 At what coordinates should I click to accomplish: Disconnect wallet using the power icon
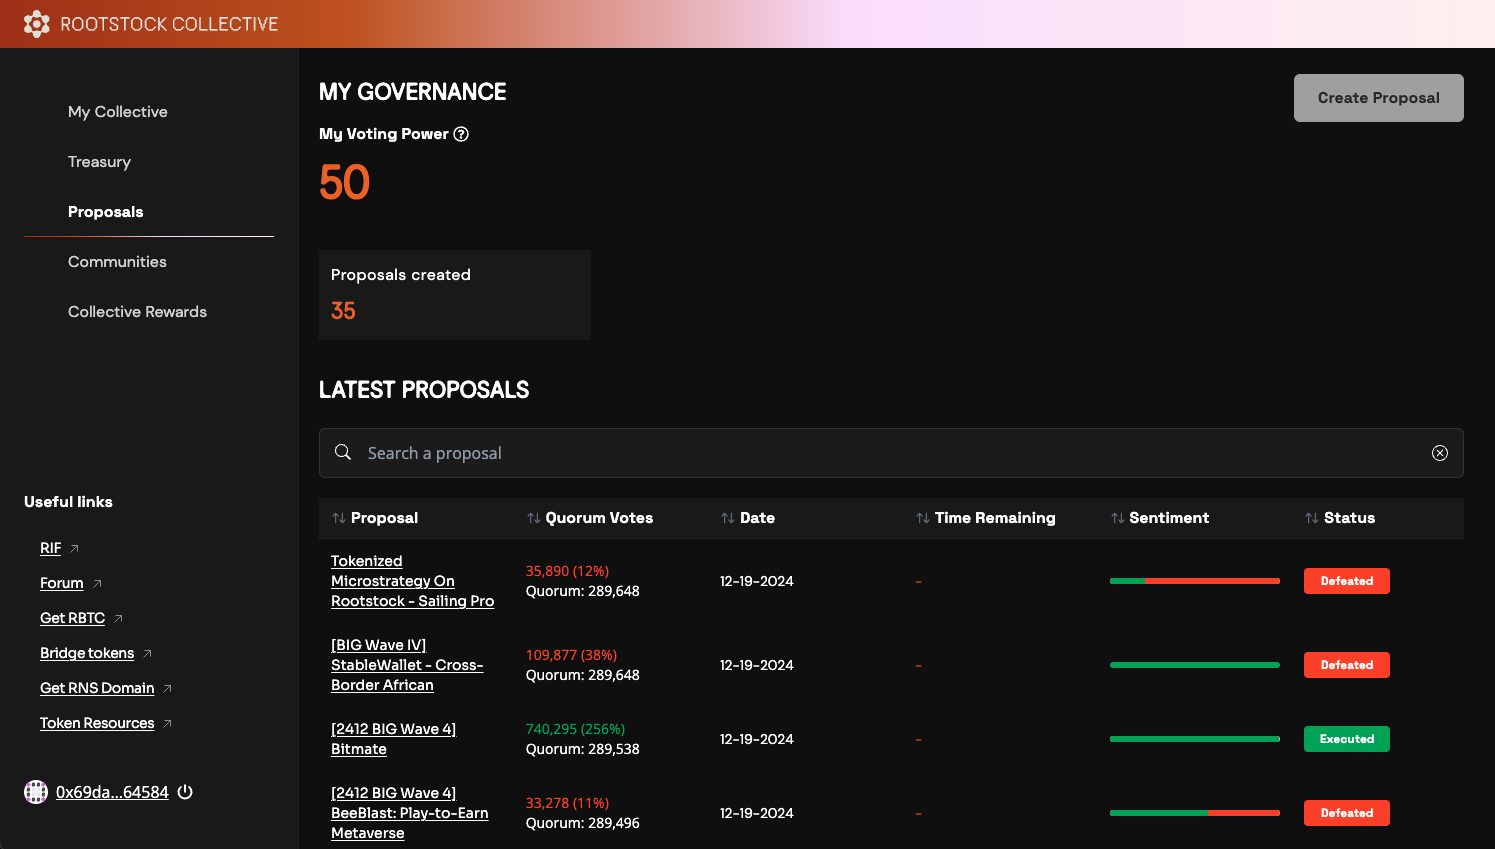tap(185, 792)
